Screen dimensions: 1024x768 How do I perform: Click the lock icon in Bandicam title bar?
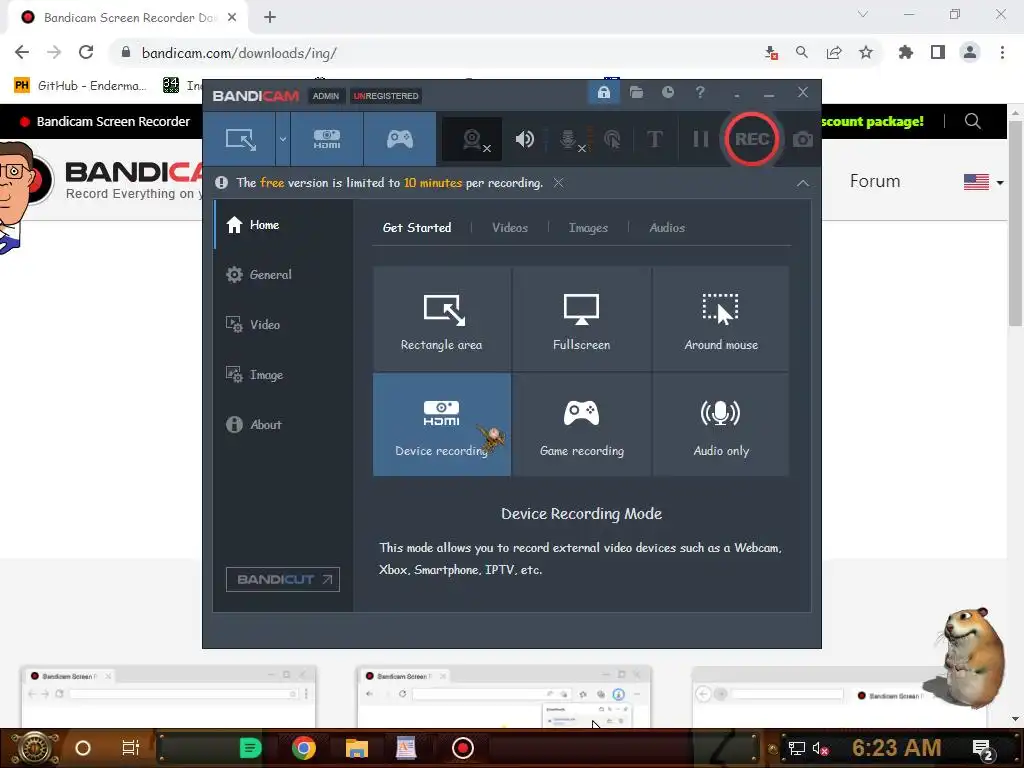tap(603, 93)
